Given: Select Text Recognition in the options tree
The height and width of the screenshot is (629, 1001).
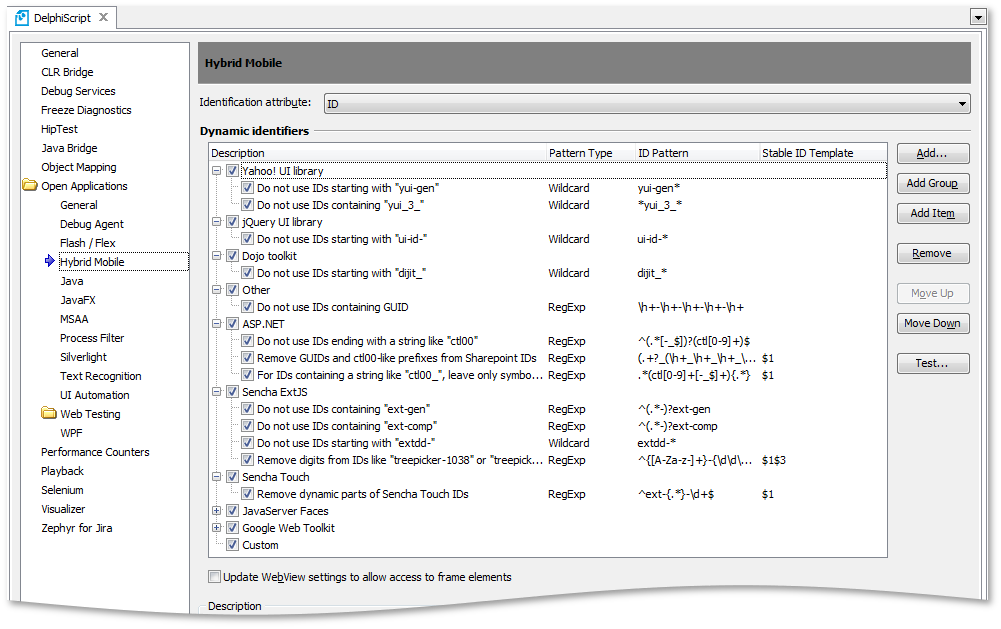Looking at the screenshot, I should pyautogui.click(x=100, y=376).
